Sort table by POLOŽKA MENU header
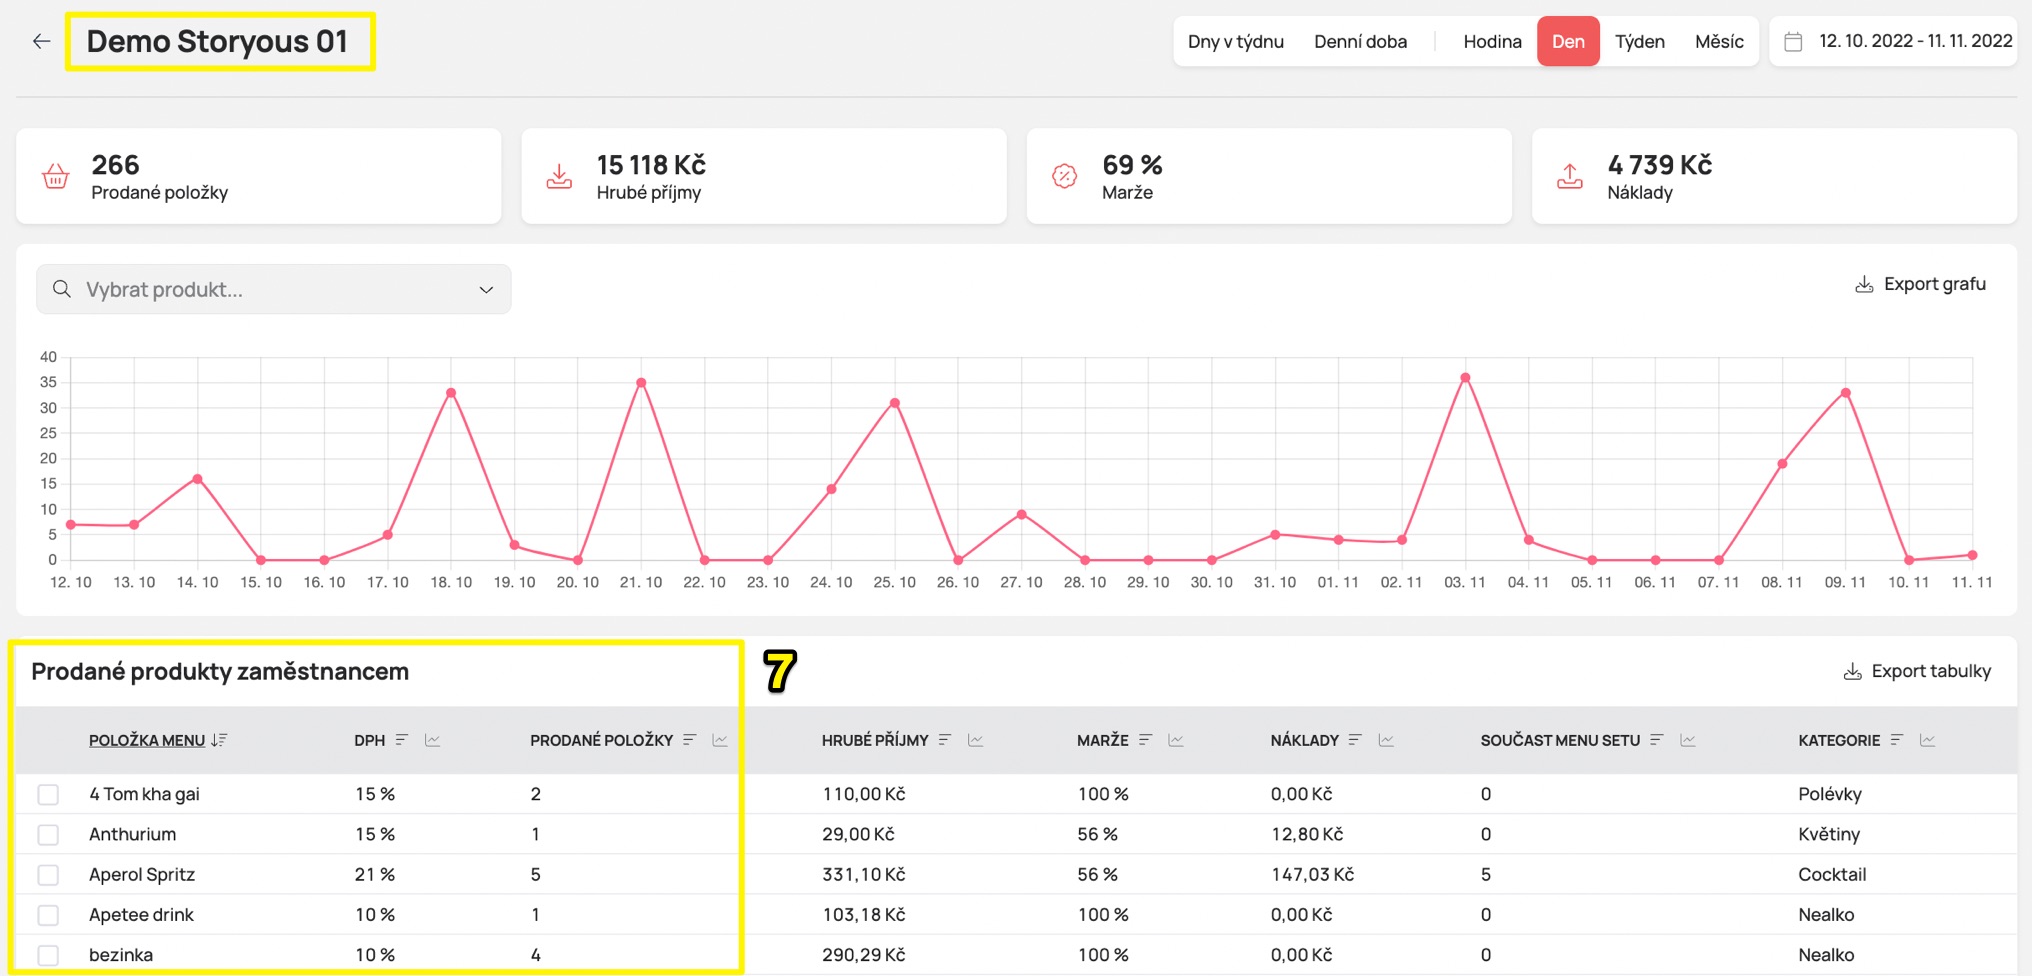This screenshot has width=2032, height=976. pyautogui.click(x=147, y=740)
